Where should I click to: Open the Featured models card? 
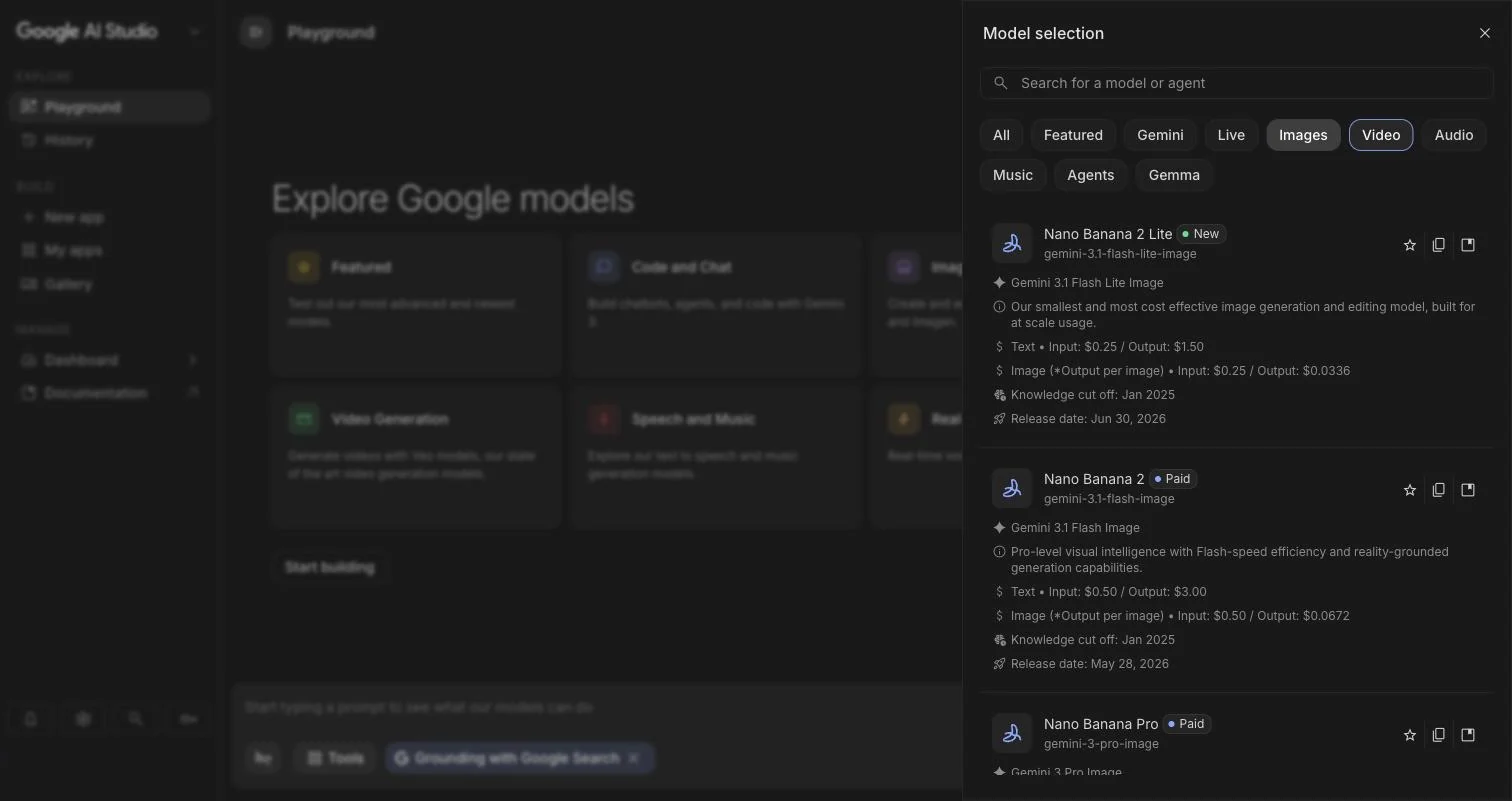[x=416, y=305]
